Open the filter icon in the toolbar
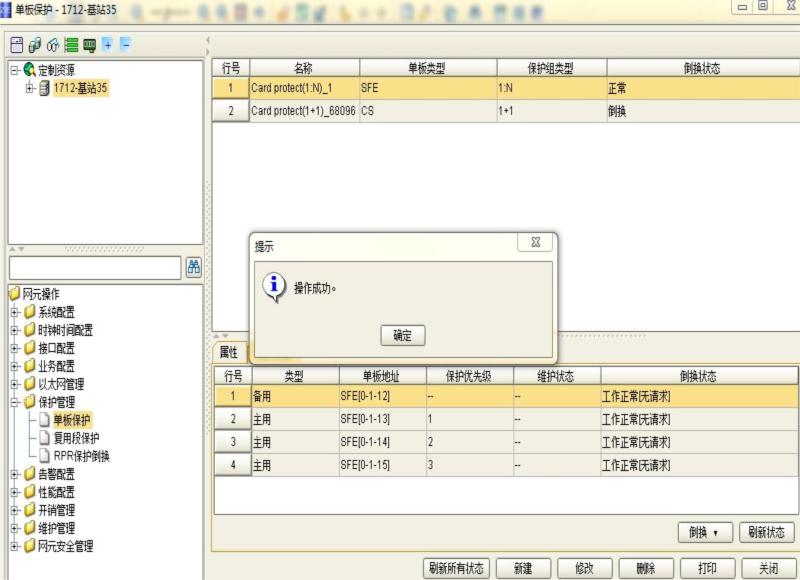800x580 pixels. [35, 45]
